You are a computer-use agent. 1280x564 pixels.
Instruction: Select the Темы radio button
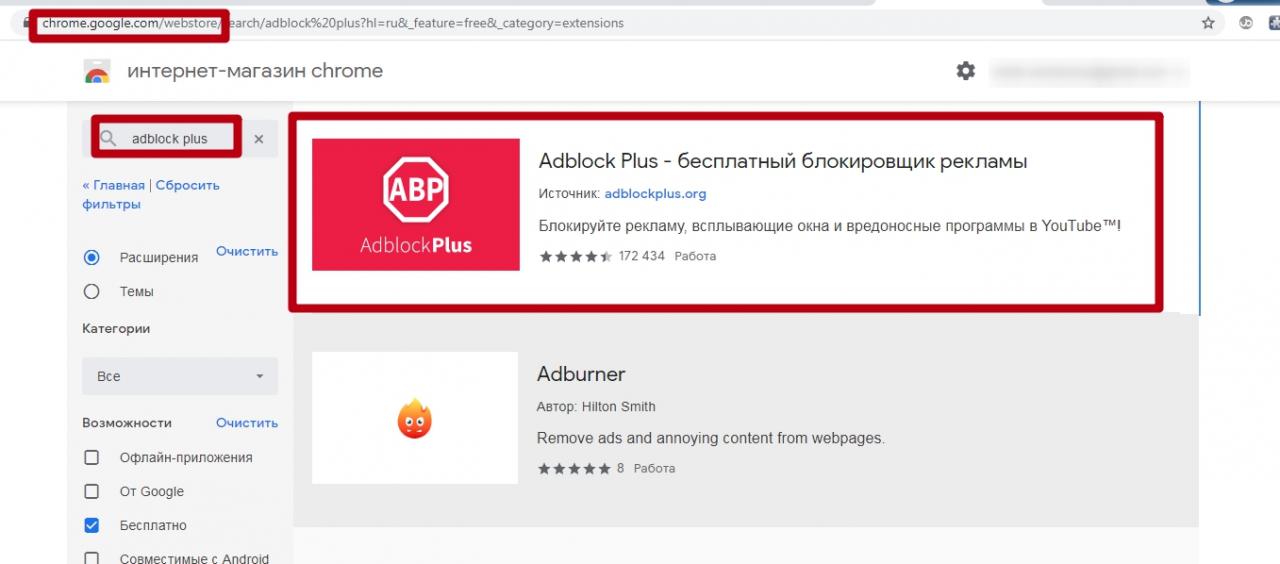(x=92, y=292)
